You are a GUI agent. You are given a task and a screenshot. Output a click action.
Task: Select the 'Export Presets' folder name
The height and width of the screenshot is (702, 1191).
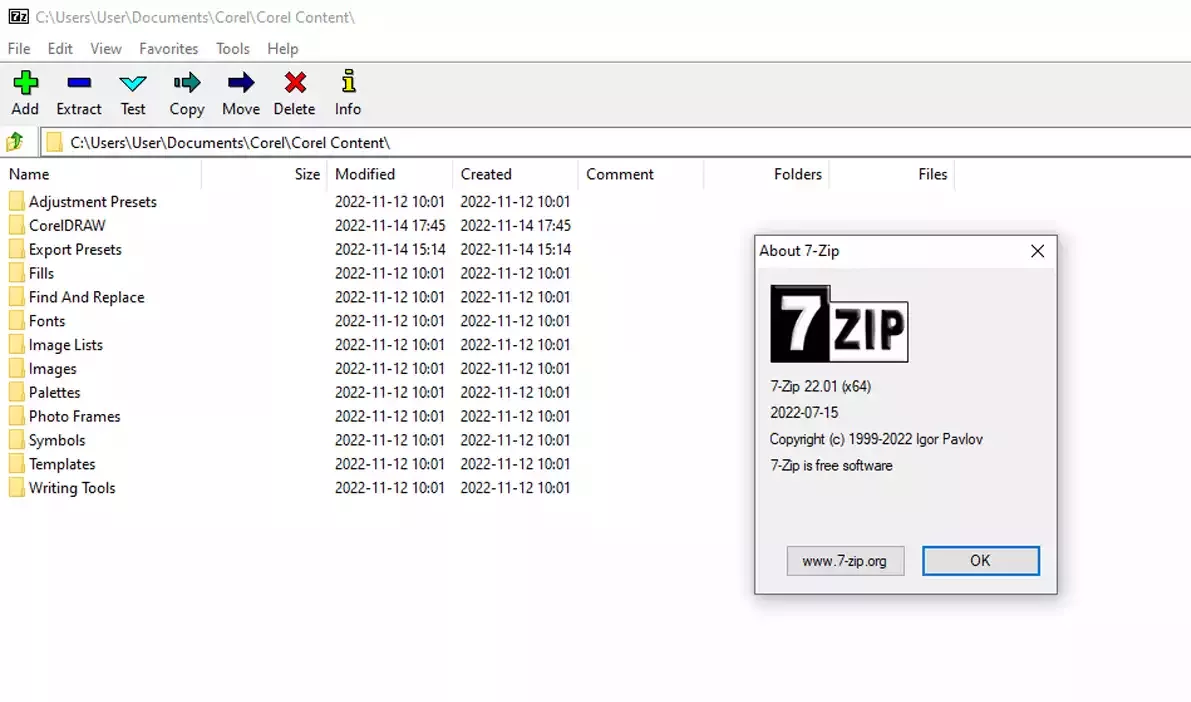(x=75, y=249)
